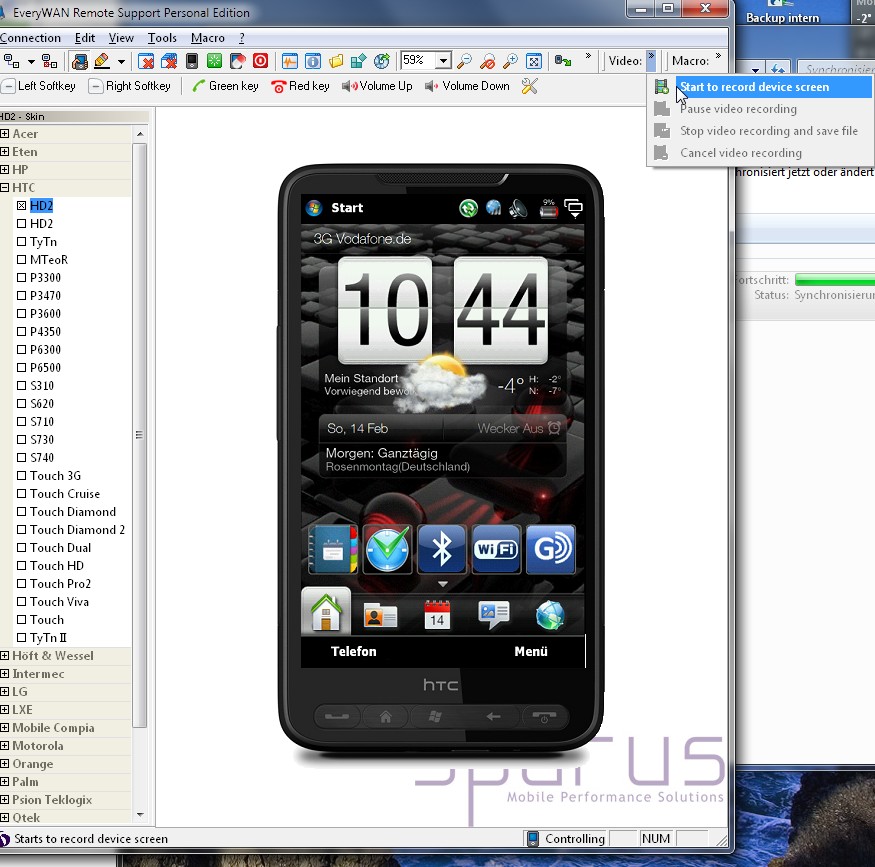875x867 pixels.
Task: Tap the Bluetooth icon on phone screen
Action: pyautogui.click(x=441, y=549)
